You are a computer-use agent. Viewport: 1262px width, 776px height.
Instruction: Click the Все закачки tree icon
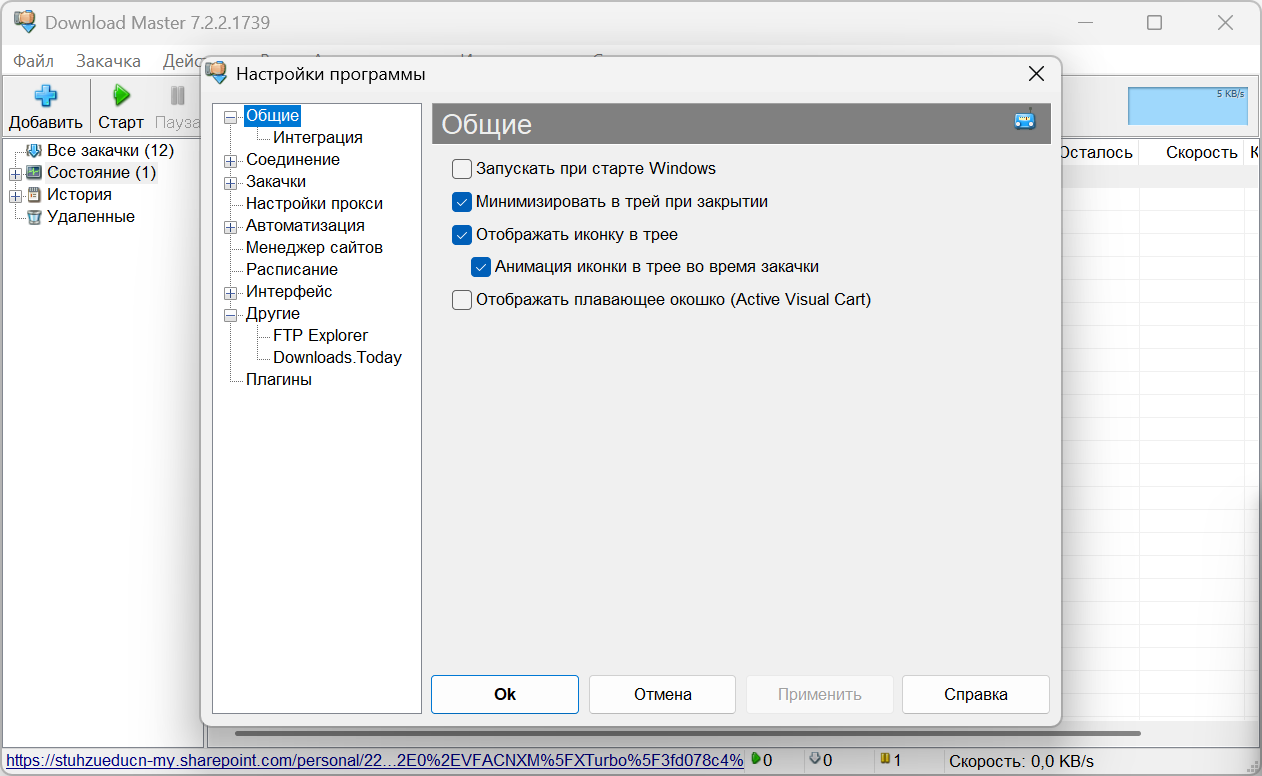coord(35,151)
